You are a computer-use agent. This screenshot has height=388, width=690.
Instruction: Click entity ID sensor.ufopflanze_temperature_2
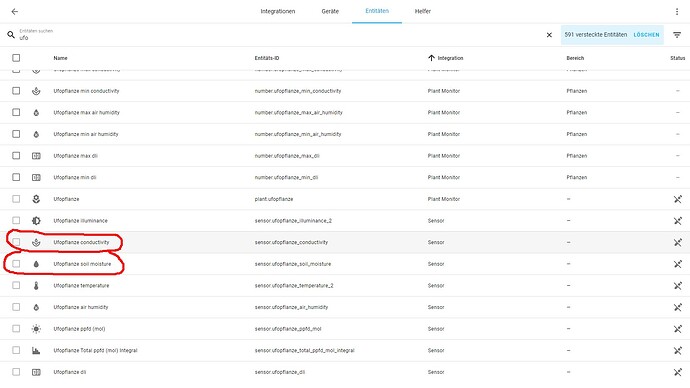294,286
